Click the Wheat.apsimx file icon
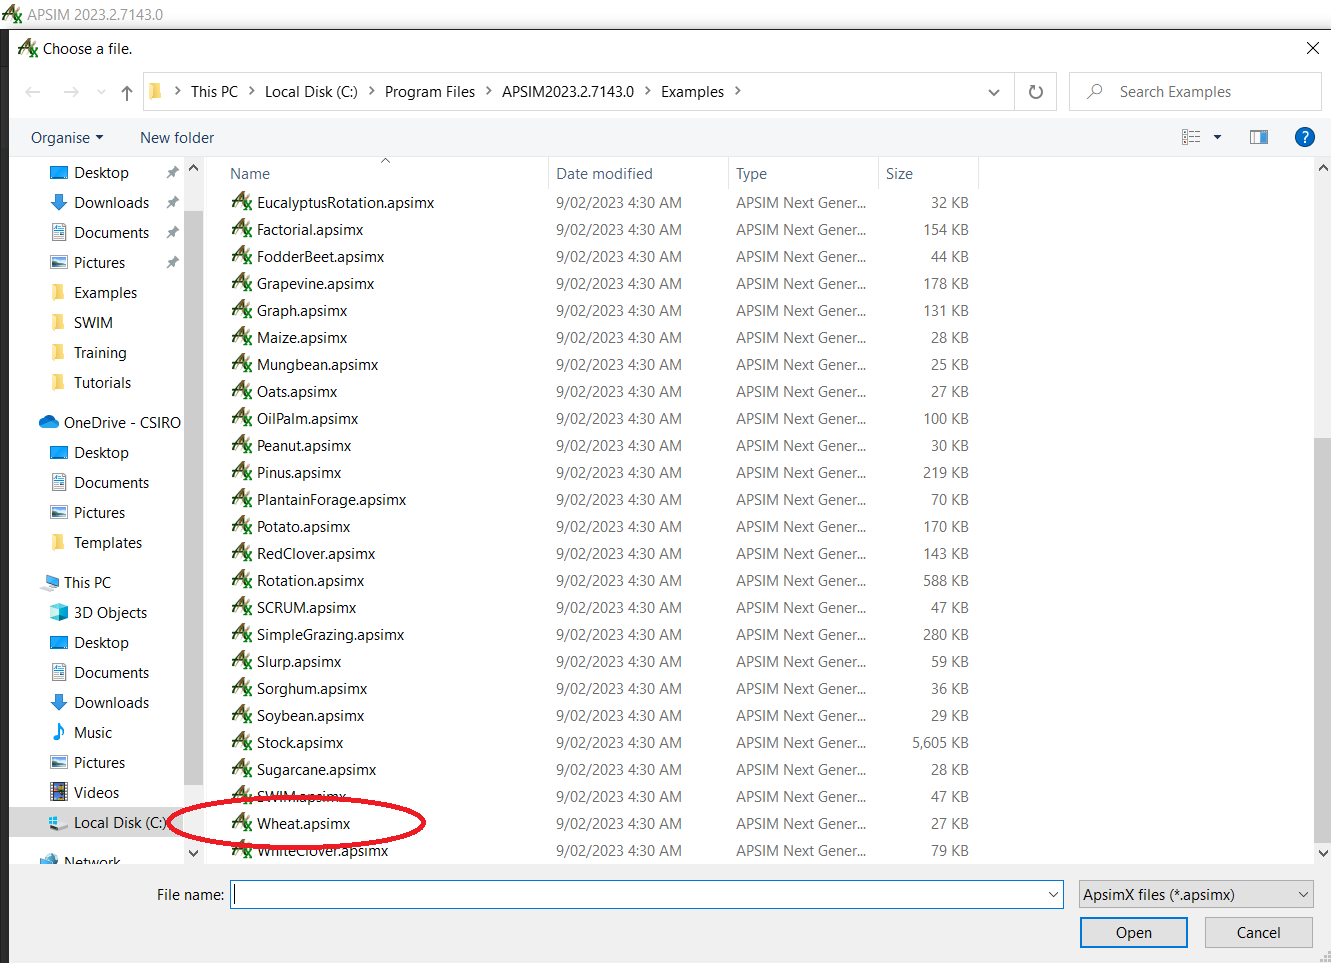 coord(242,823)
